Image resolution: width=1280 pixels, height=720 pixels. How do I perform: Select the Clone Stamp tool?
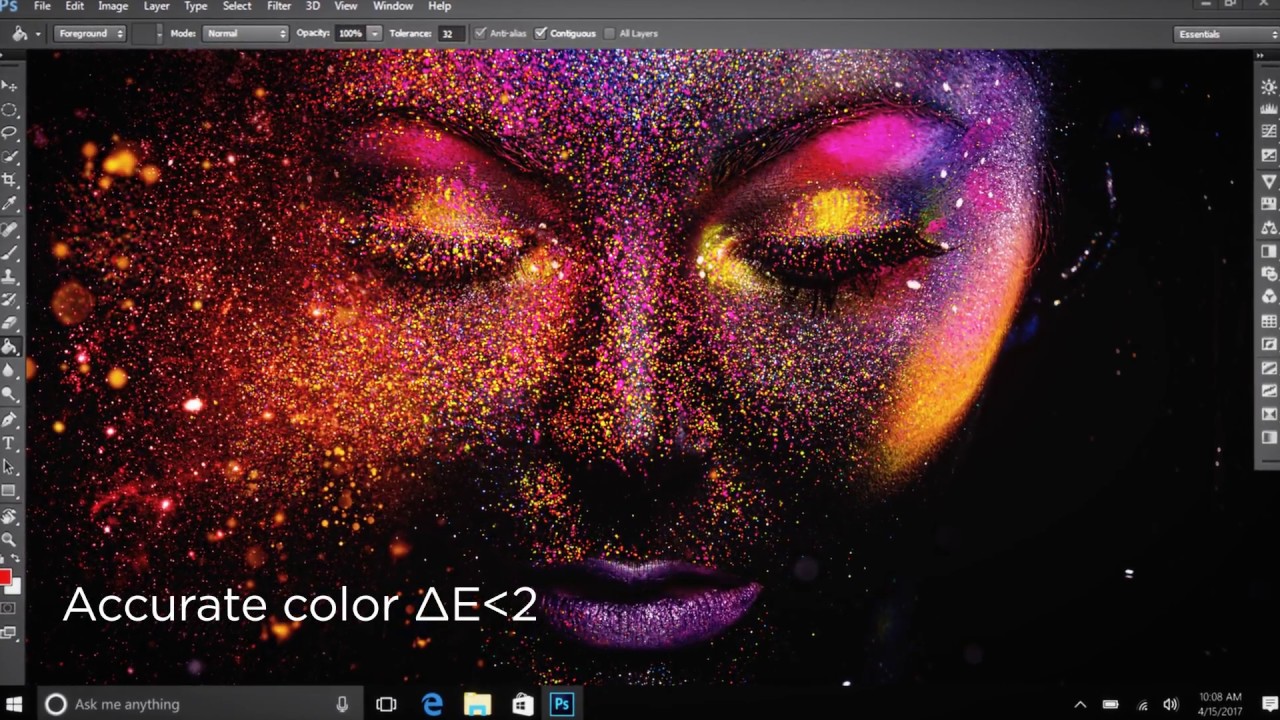coord(9,276)
